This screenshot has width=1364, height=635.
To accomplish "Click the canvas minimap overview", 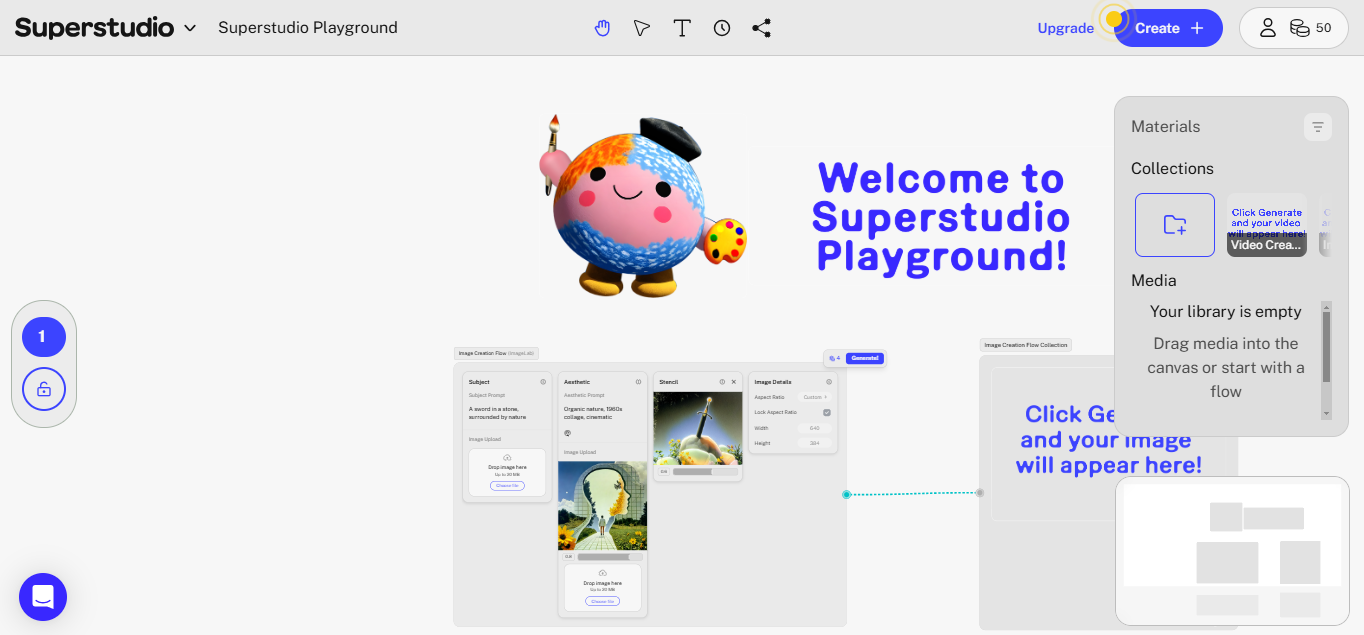I will pos(1232,551).
